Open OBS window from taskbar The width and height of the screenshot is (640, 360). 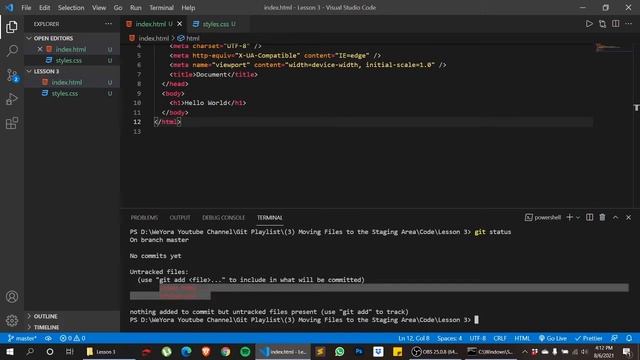click(435, 351)
